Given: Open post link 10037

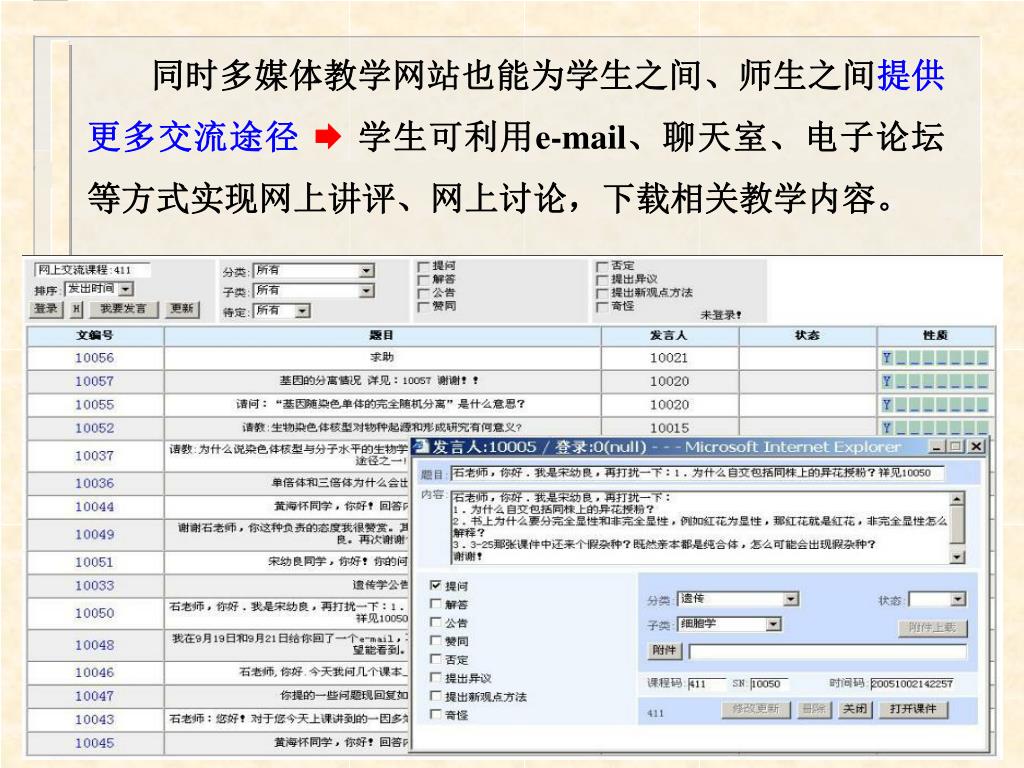Looking at the screenshot, I should click(x=95, y=456).
